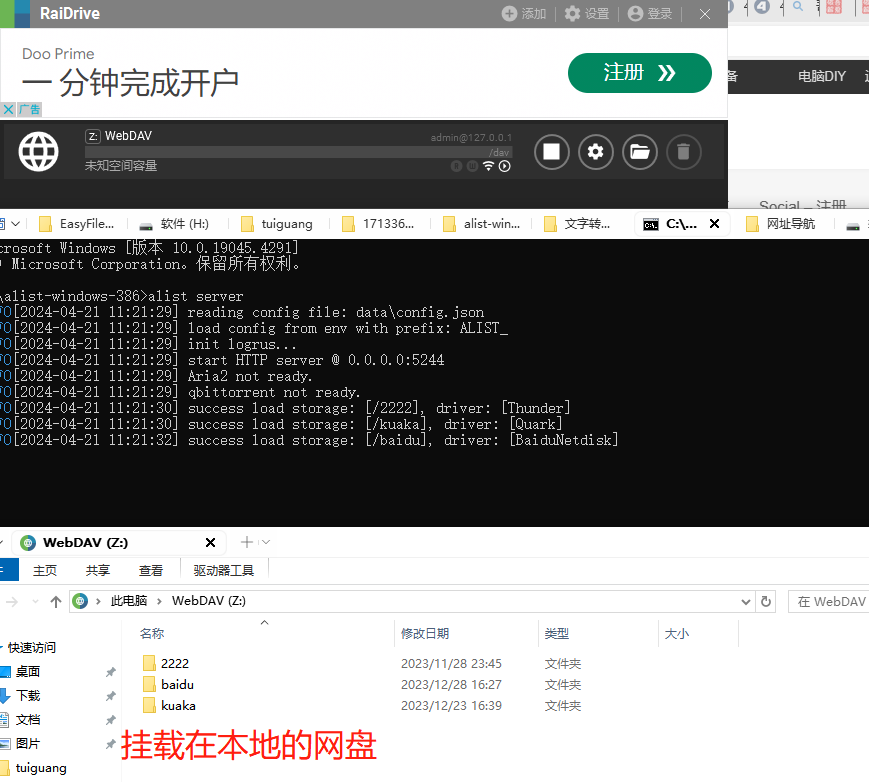Click the date 2023/12/28 16:27

pyautogui.click(x=451, y=684)
